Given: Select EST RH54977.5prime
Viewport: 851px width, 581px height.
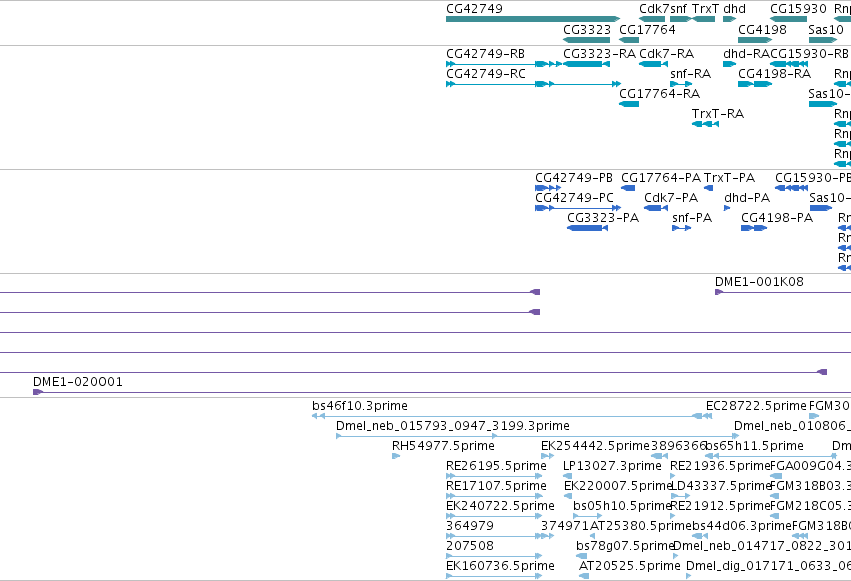Looking at the screenshot, I should [396, 456].
